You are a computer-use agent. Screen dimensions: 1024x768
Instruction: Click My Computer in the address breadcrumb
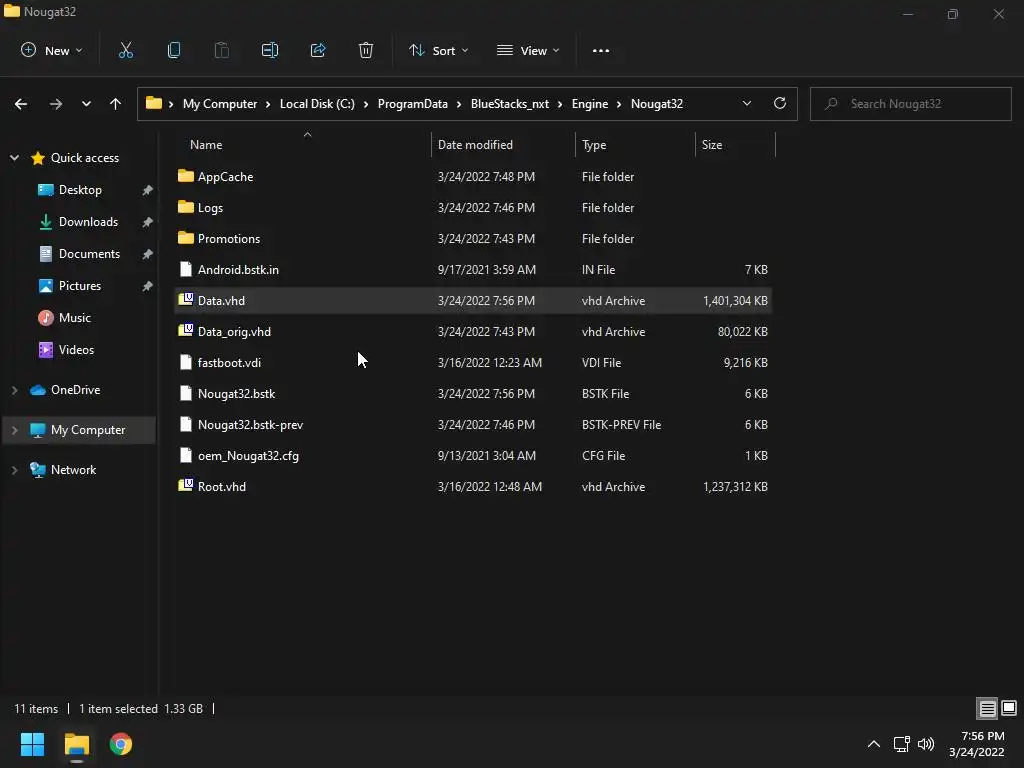tap(220, 104)
